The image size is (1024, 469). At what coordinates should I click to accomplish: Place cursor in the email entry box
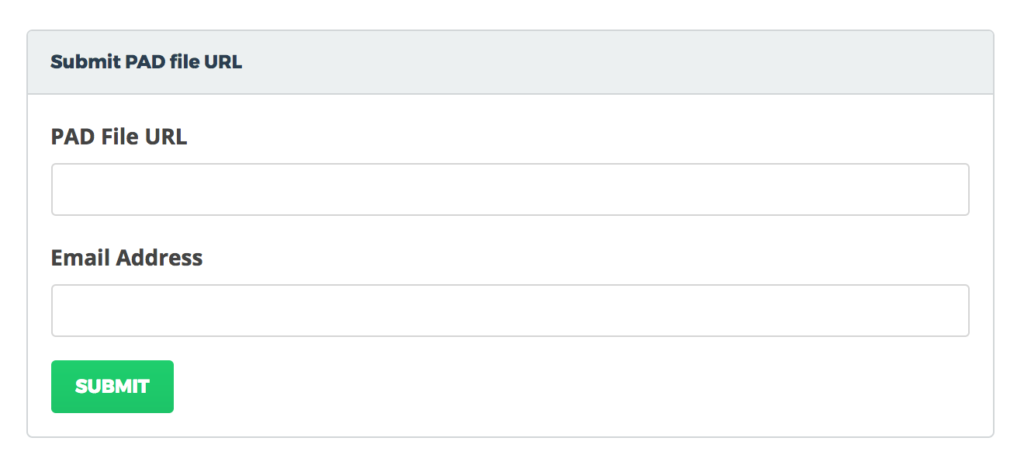tap(510, 310)
